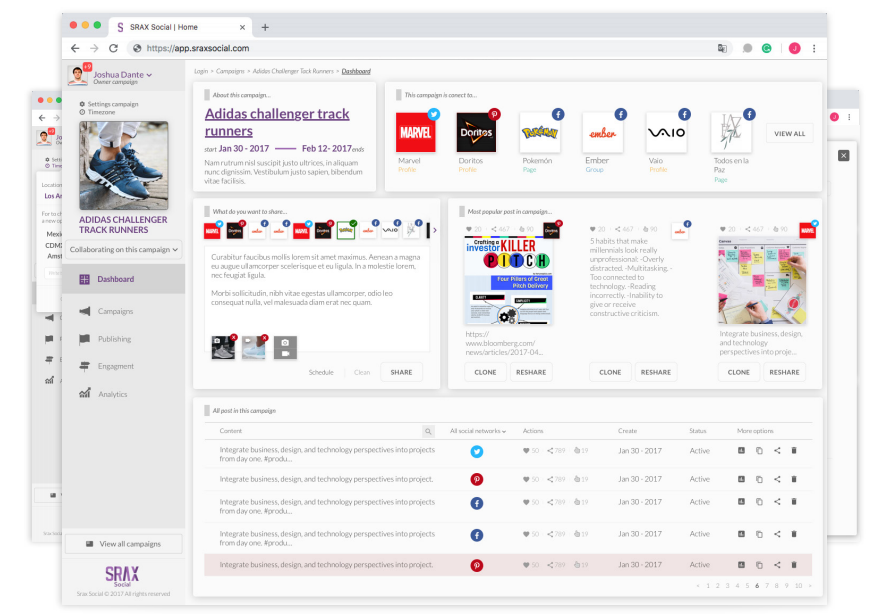Reshare the sticky notes image post
887x614 pixels.
point(784,372)
